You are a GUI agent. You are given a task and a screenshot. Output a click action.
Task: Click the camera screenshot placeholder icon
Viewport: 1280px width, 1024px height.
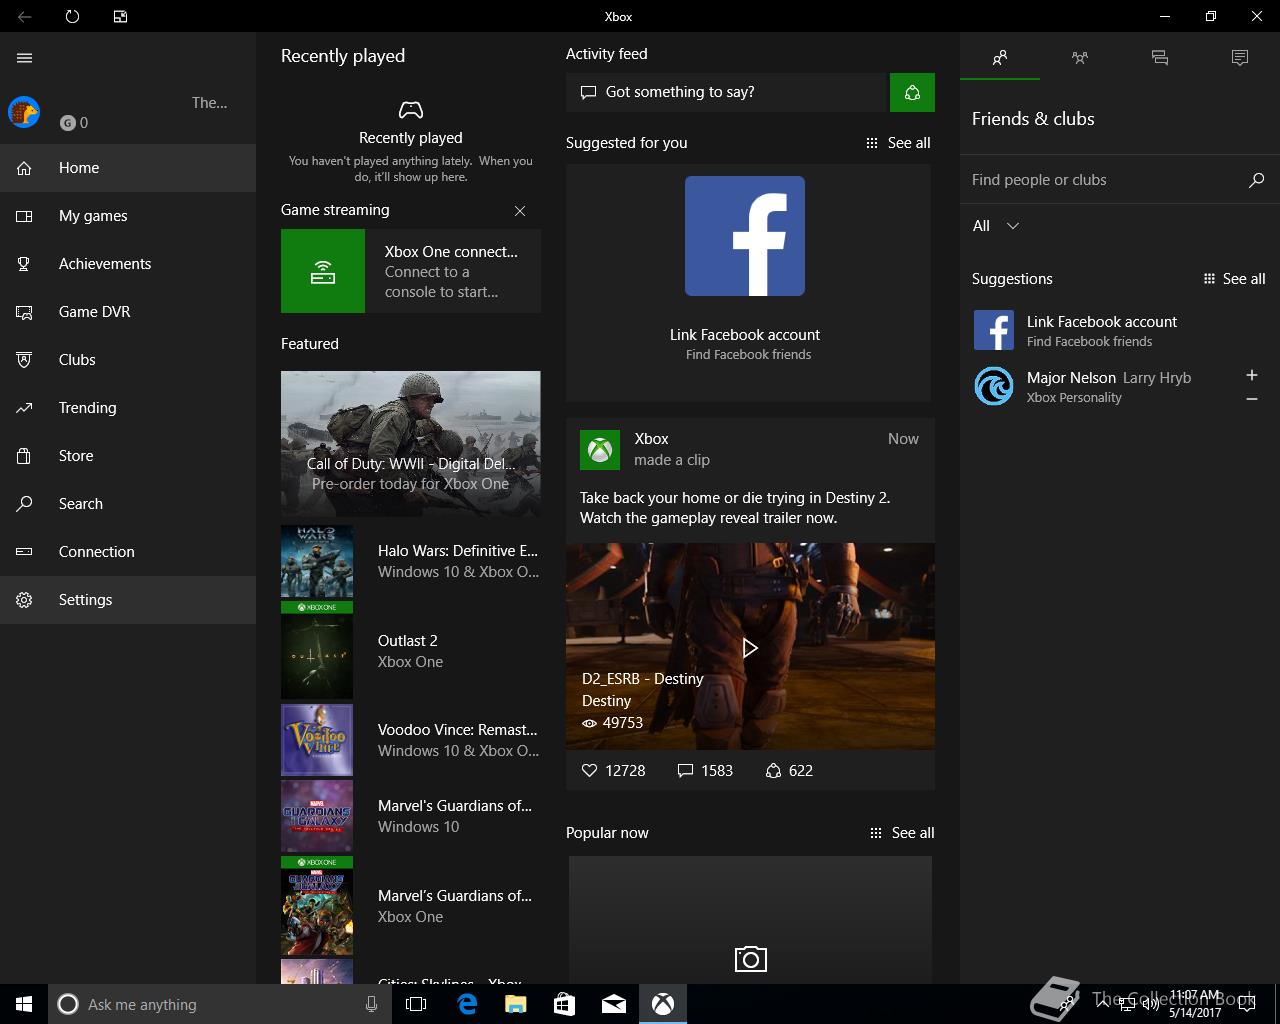751,959
